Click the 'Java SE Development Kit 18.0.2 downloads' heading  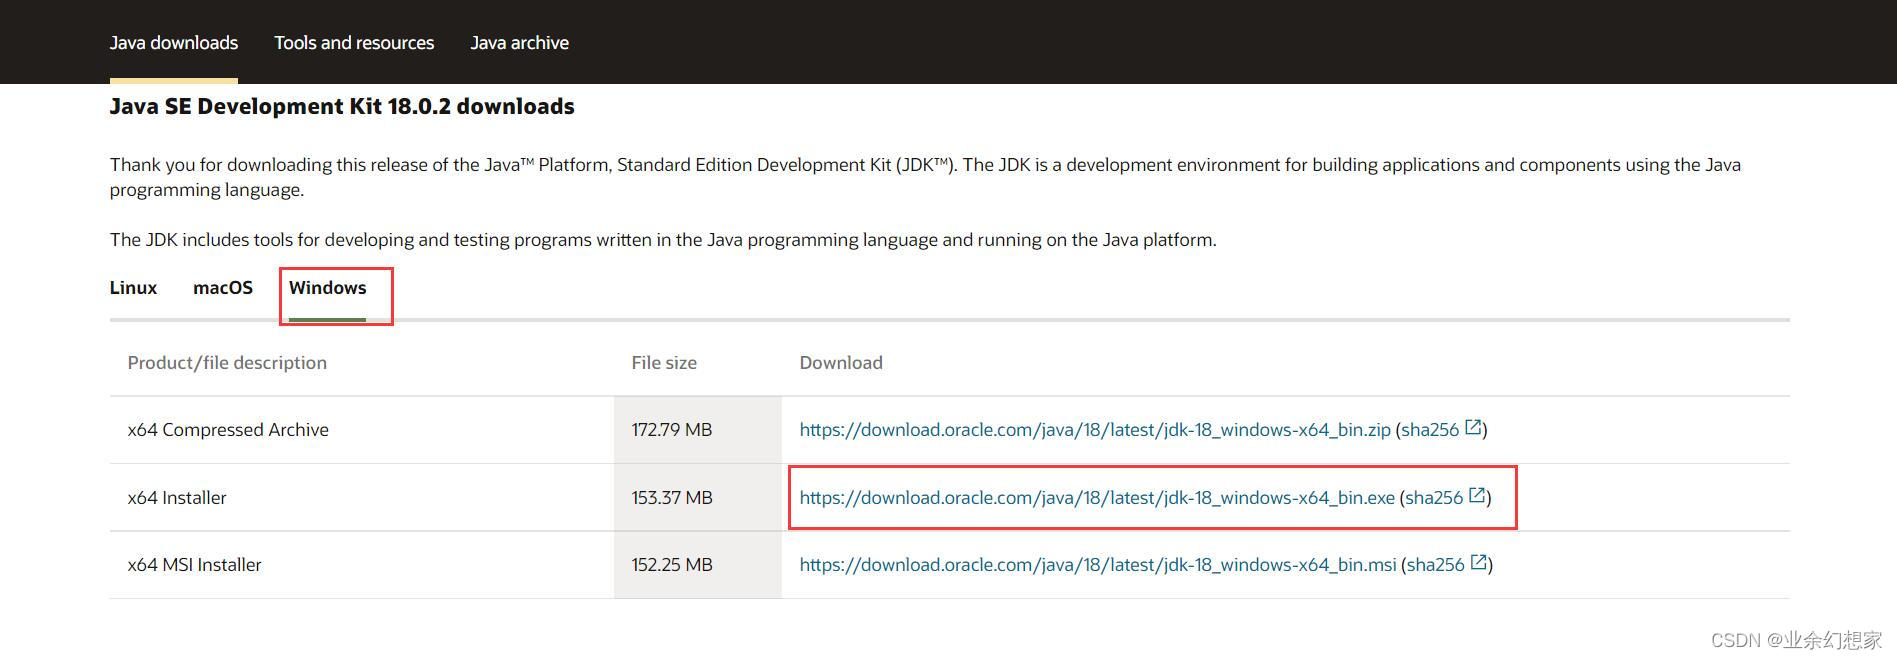tap(342, 106)
